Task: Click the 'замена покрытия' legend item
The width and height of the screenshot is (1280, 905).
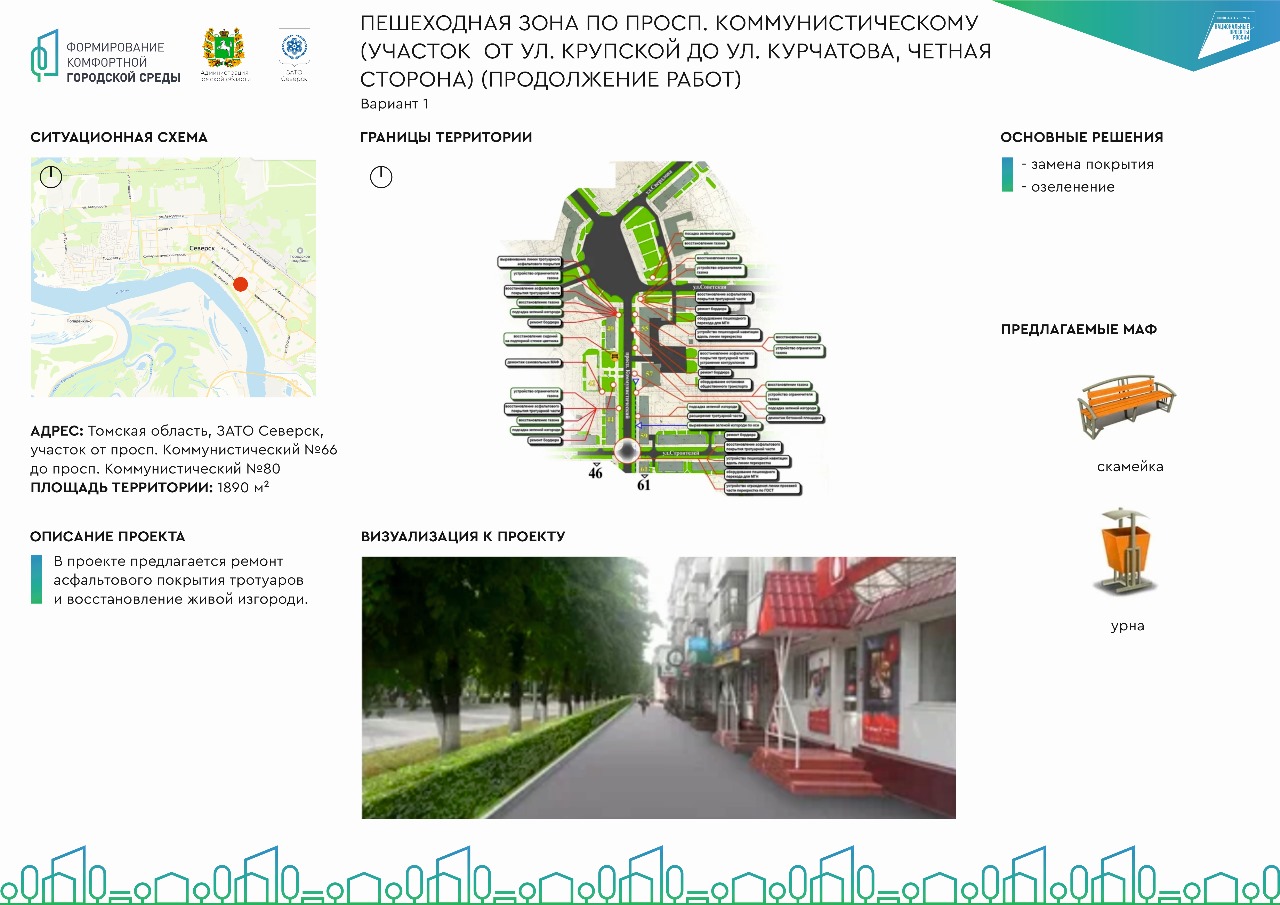Action: point(1092,165)
